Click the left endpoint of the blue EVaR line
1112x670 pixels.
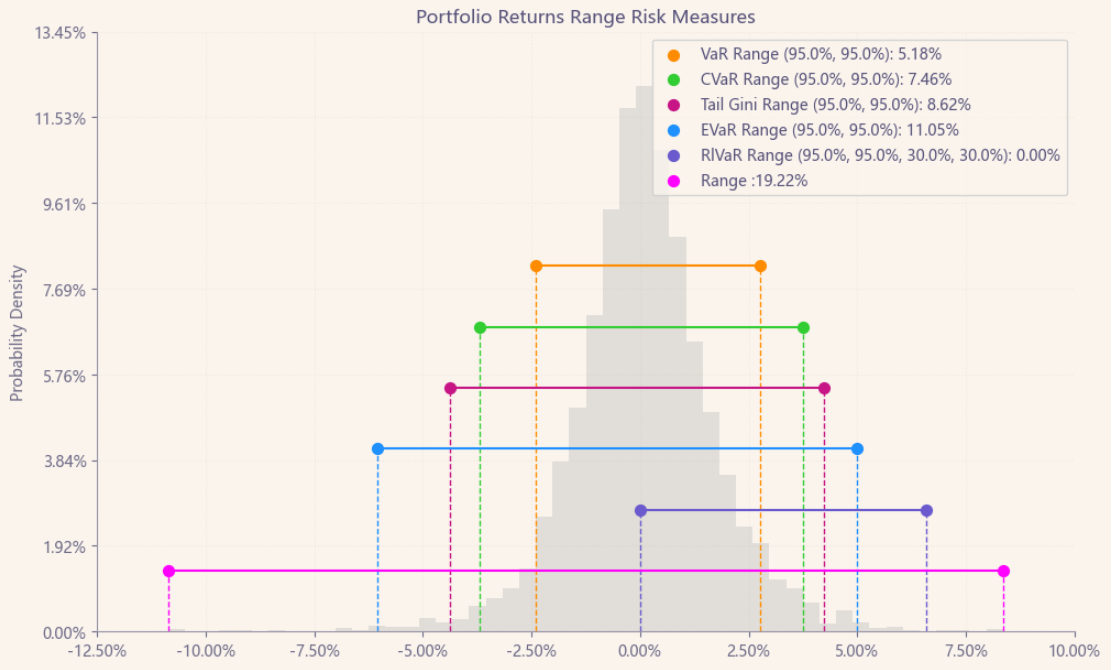point(378,449)
